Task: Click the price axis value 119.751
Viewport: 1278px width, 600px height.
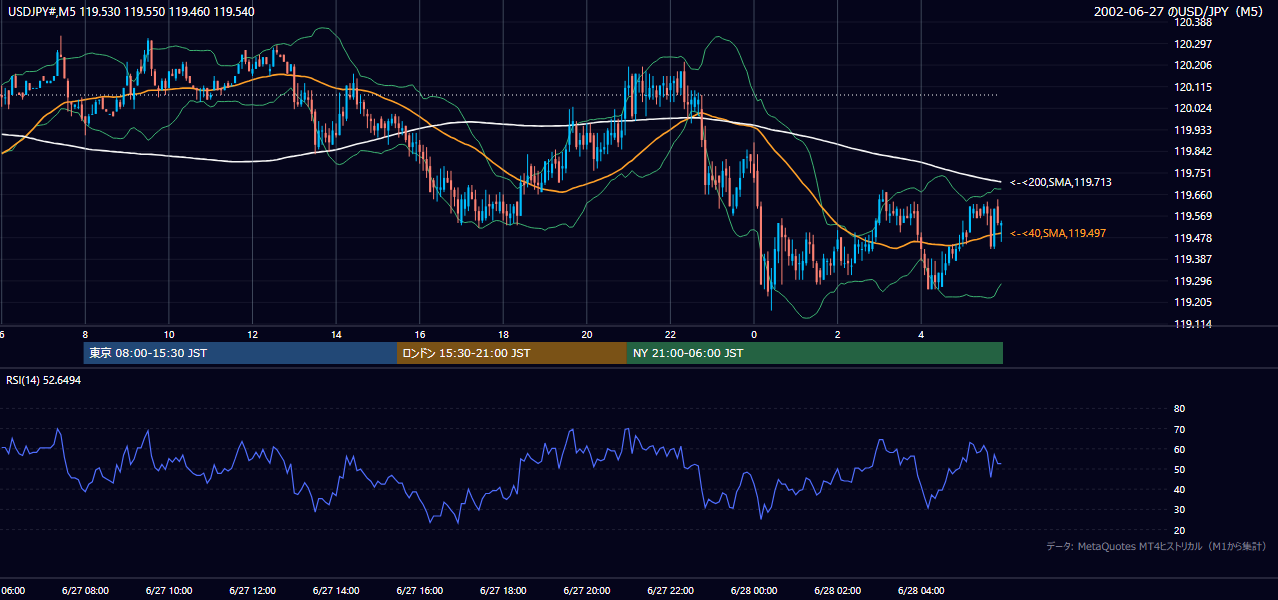Action: (1194, 173)
